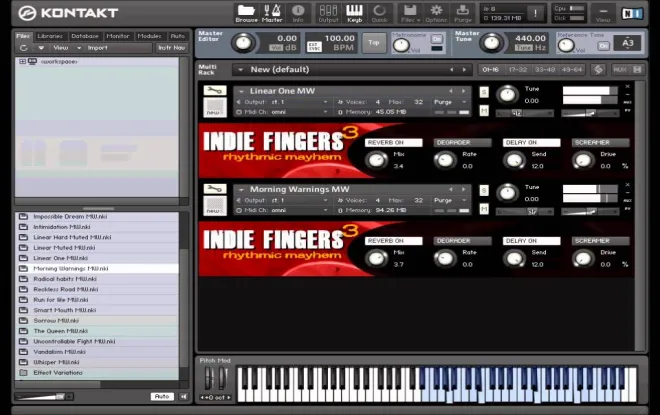Click the browser Auto preview button
Viewport: 660px width, 415px height.
(x=162, y=396)
